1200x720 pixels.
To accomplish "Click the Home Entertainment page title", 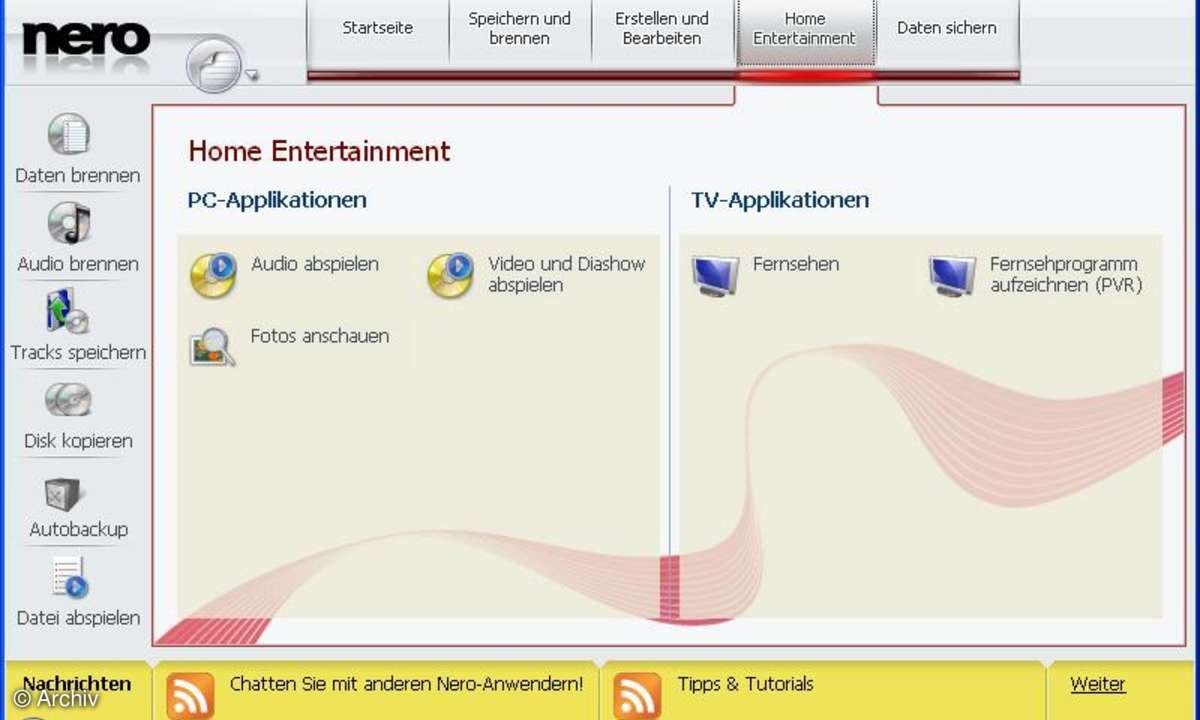I will pyautogui.click(x=319, y=151).
